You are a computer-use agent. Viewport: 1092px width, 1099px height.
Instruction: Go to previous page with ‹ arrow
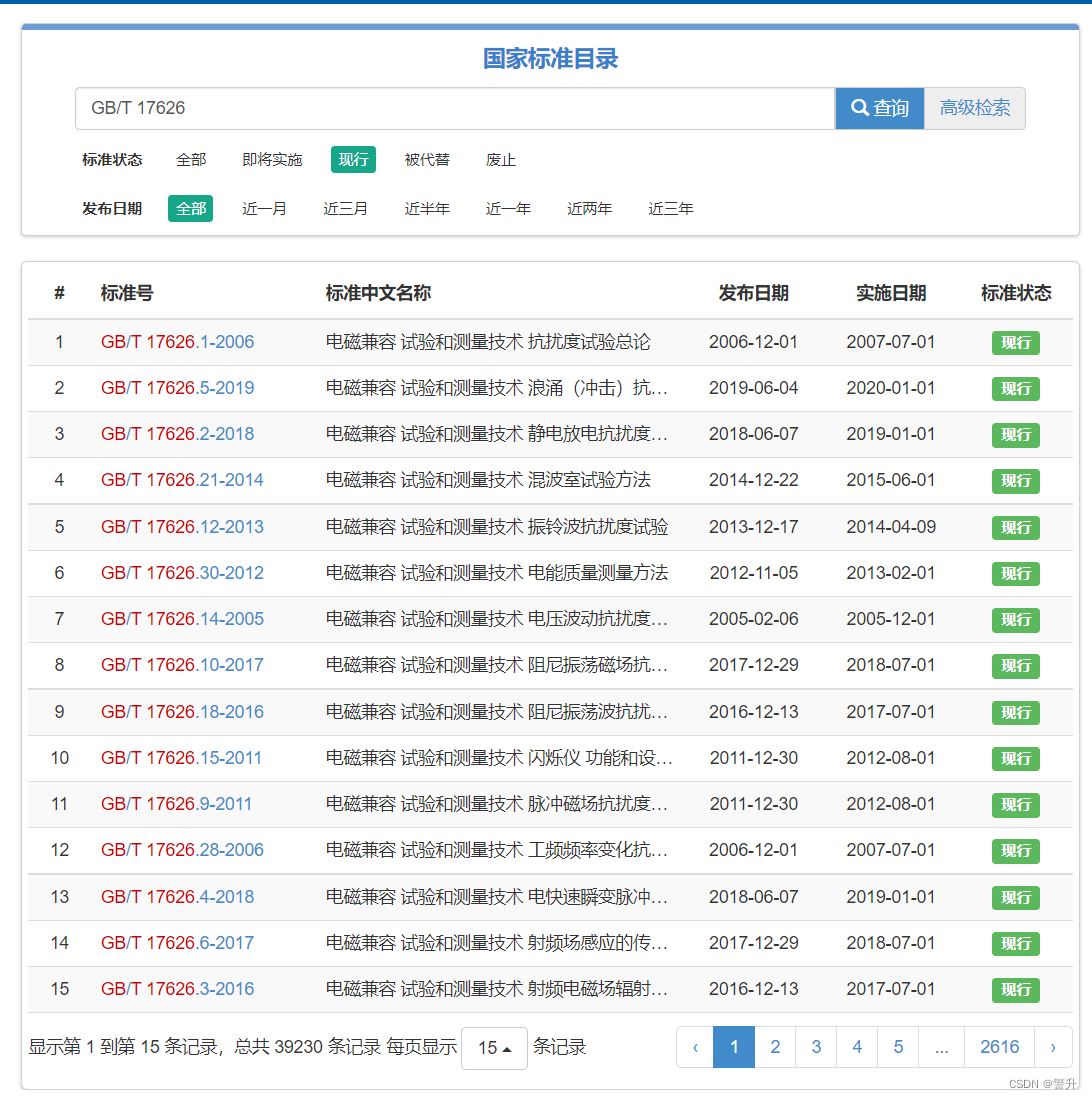pyautogui.click(x=695, y=1047)
